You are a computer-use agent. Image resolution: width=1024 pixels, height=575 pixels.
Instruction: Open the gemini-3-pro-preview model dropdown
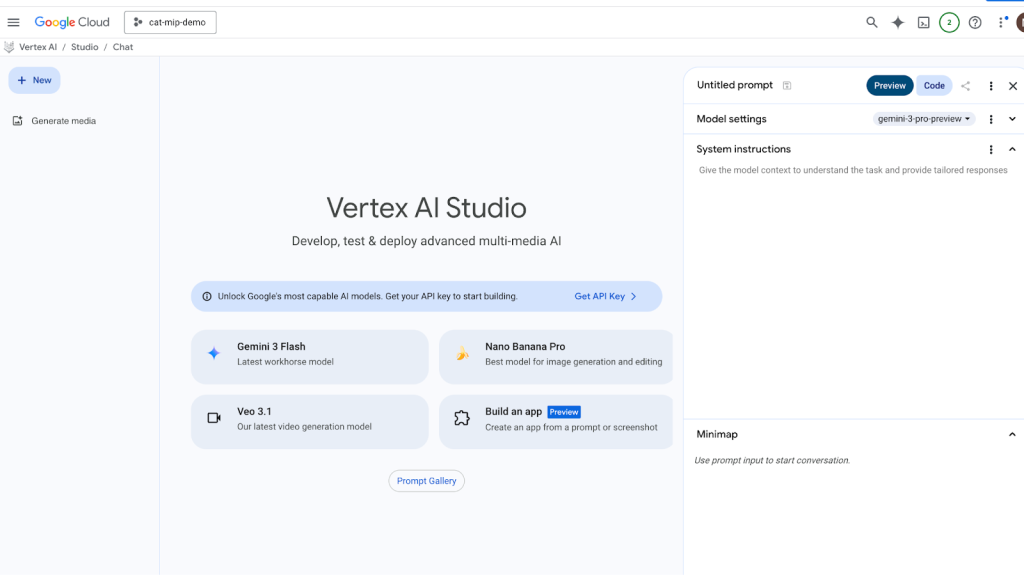[x=924, y=119]
